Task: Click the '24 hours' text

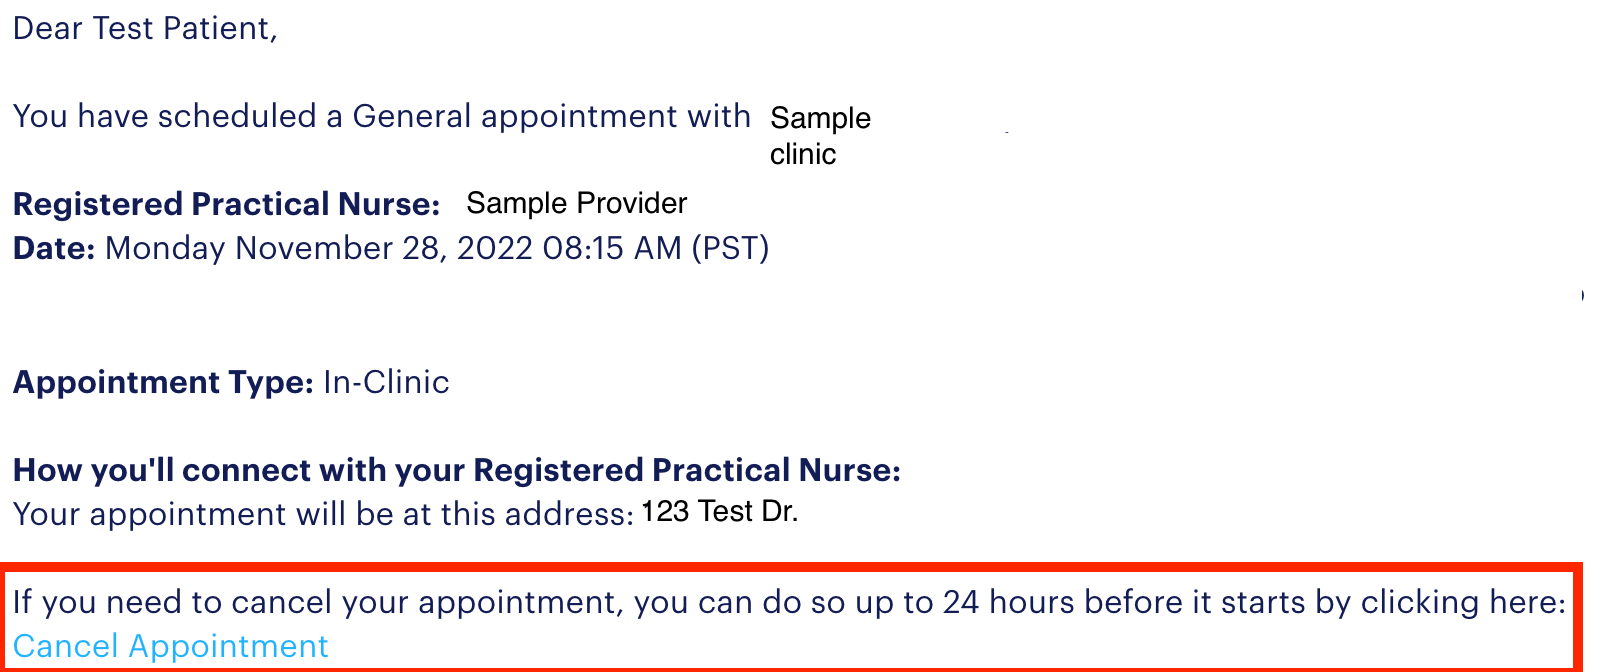Action: tap(1009, 602)
